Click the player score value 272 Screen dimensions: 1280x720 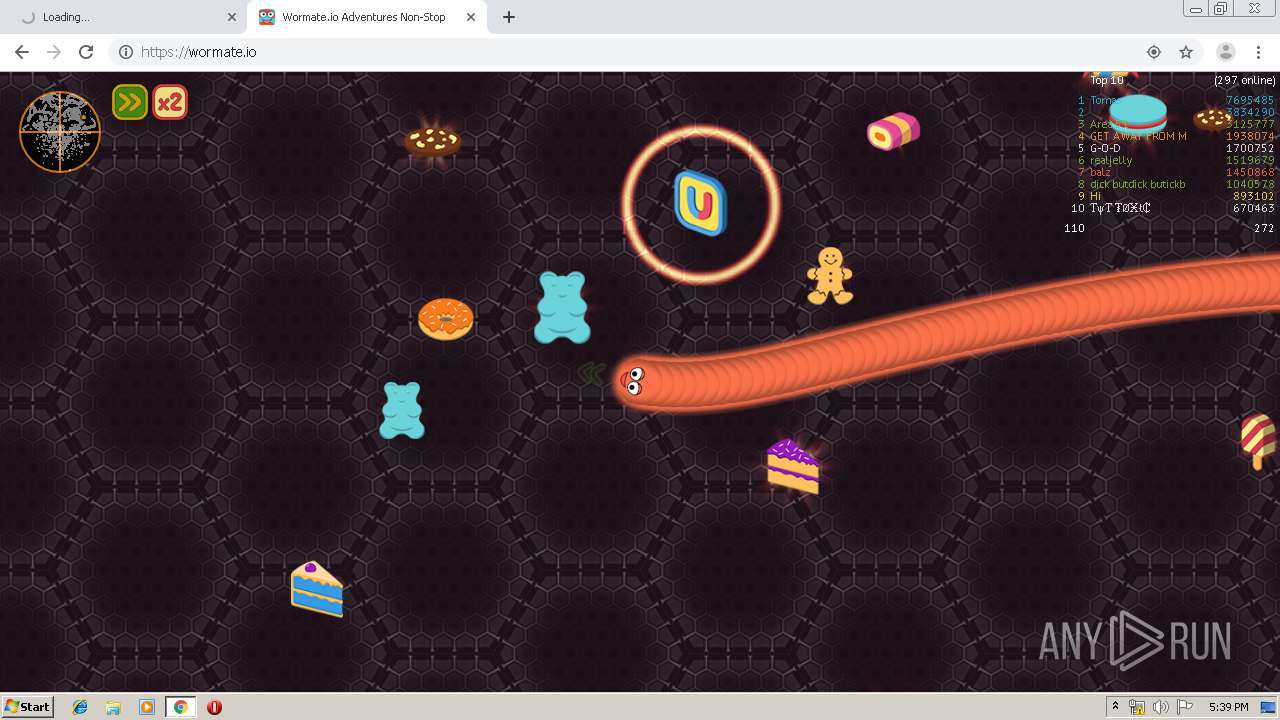(1264, 228)
